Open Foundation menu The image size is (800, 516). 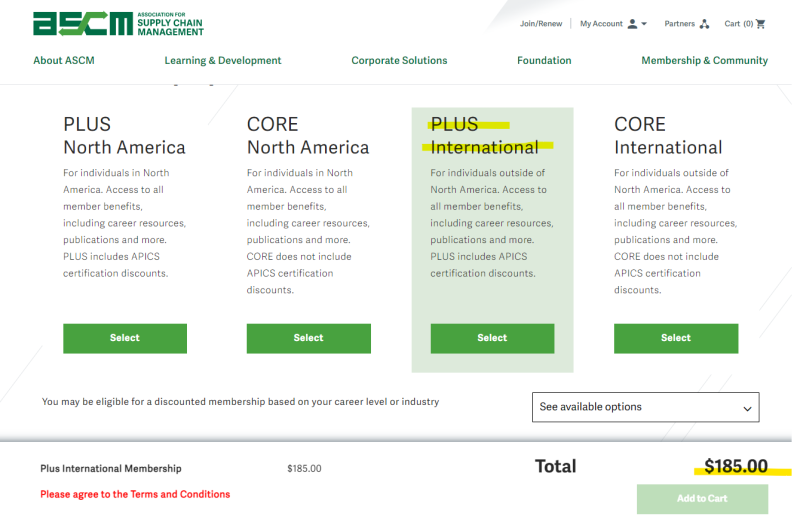pos(544,60)
